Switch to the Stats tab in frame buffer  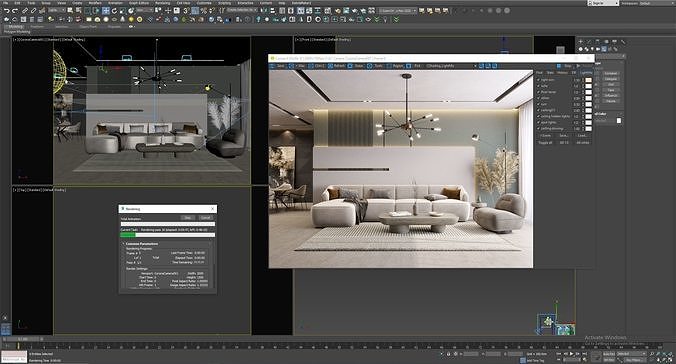click(x=550, y=72)
